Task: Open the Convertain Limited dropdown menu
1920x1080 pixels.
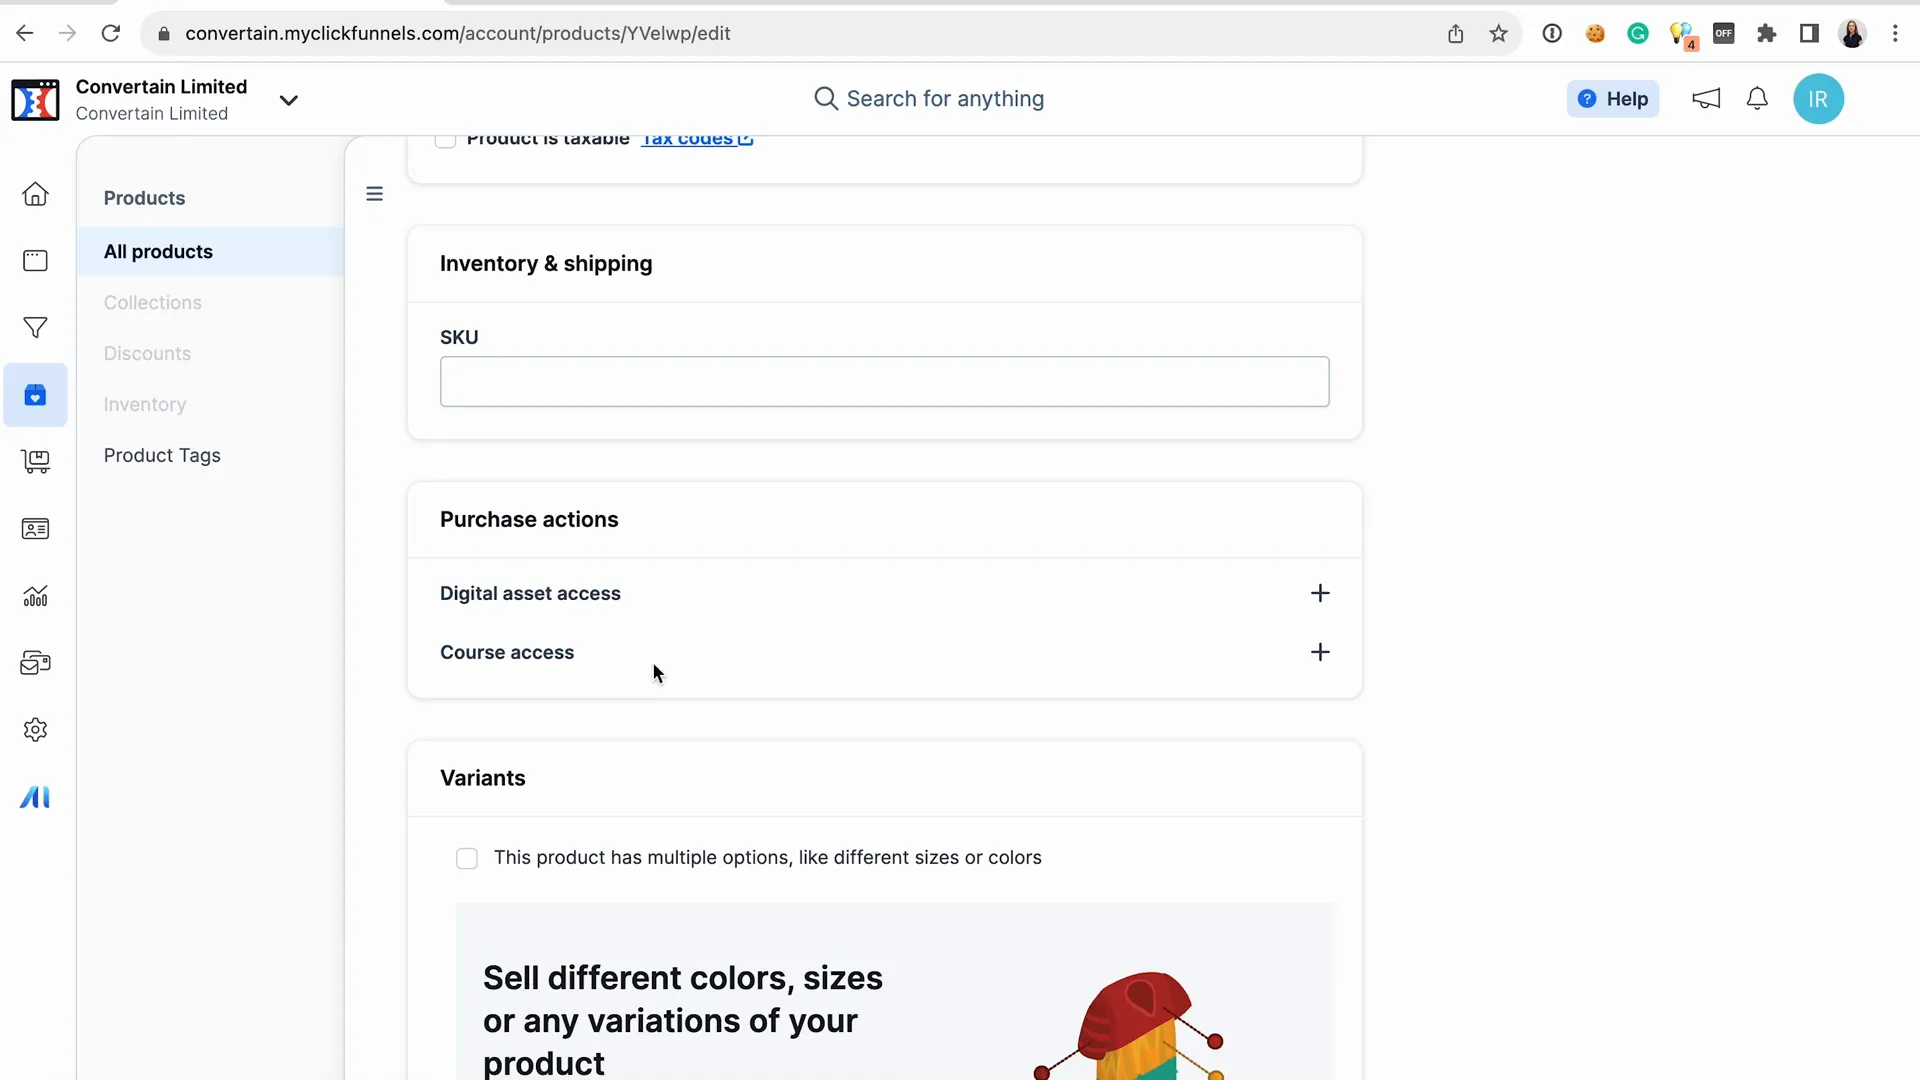Action: pyautogui.click(x=289, y=99)
